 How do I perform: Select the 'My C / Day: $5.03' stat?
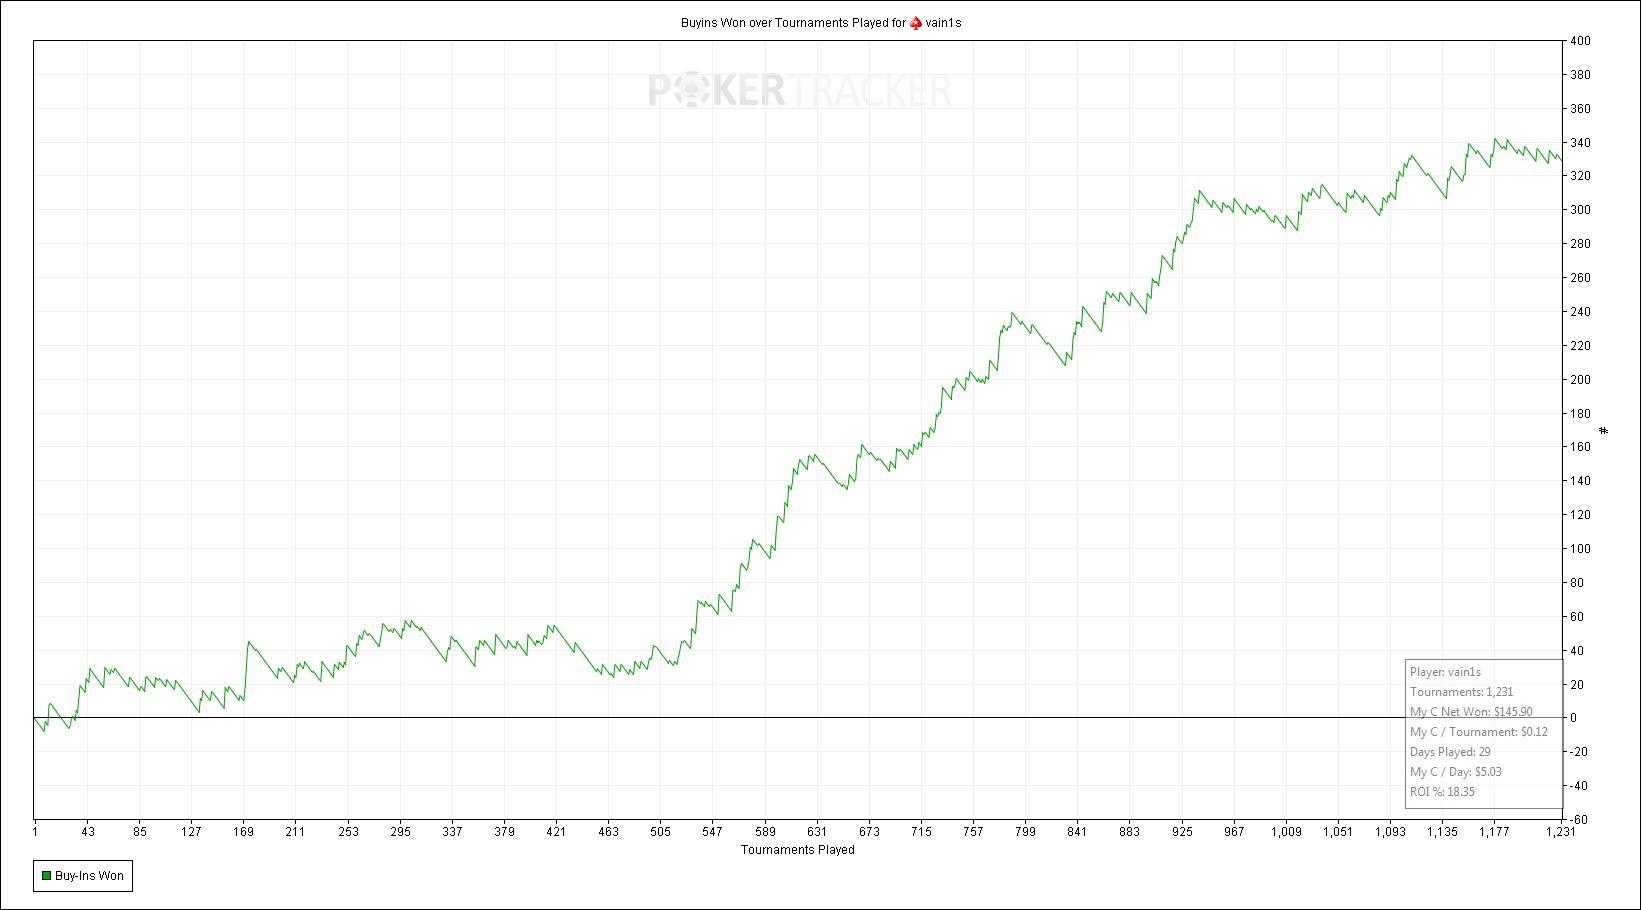[1455, 772]
